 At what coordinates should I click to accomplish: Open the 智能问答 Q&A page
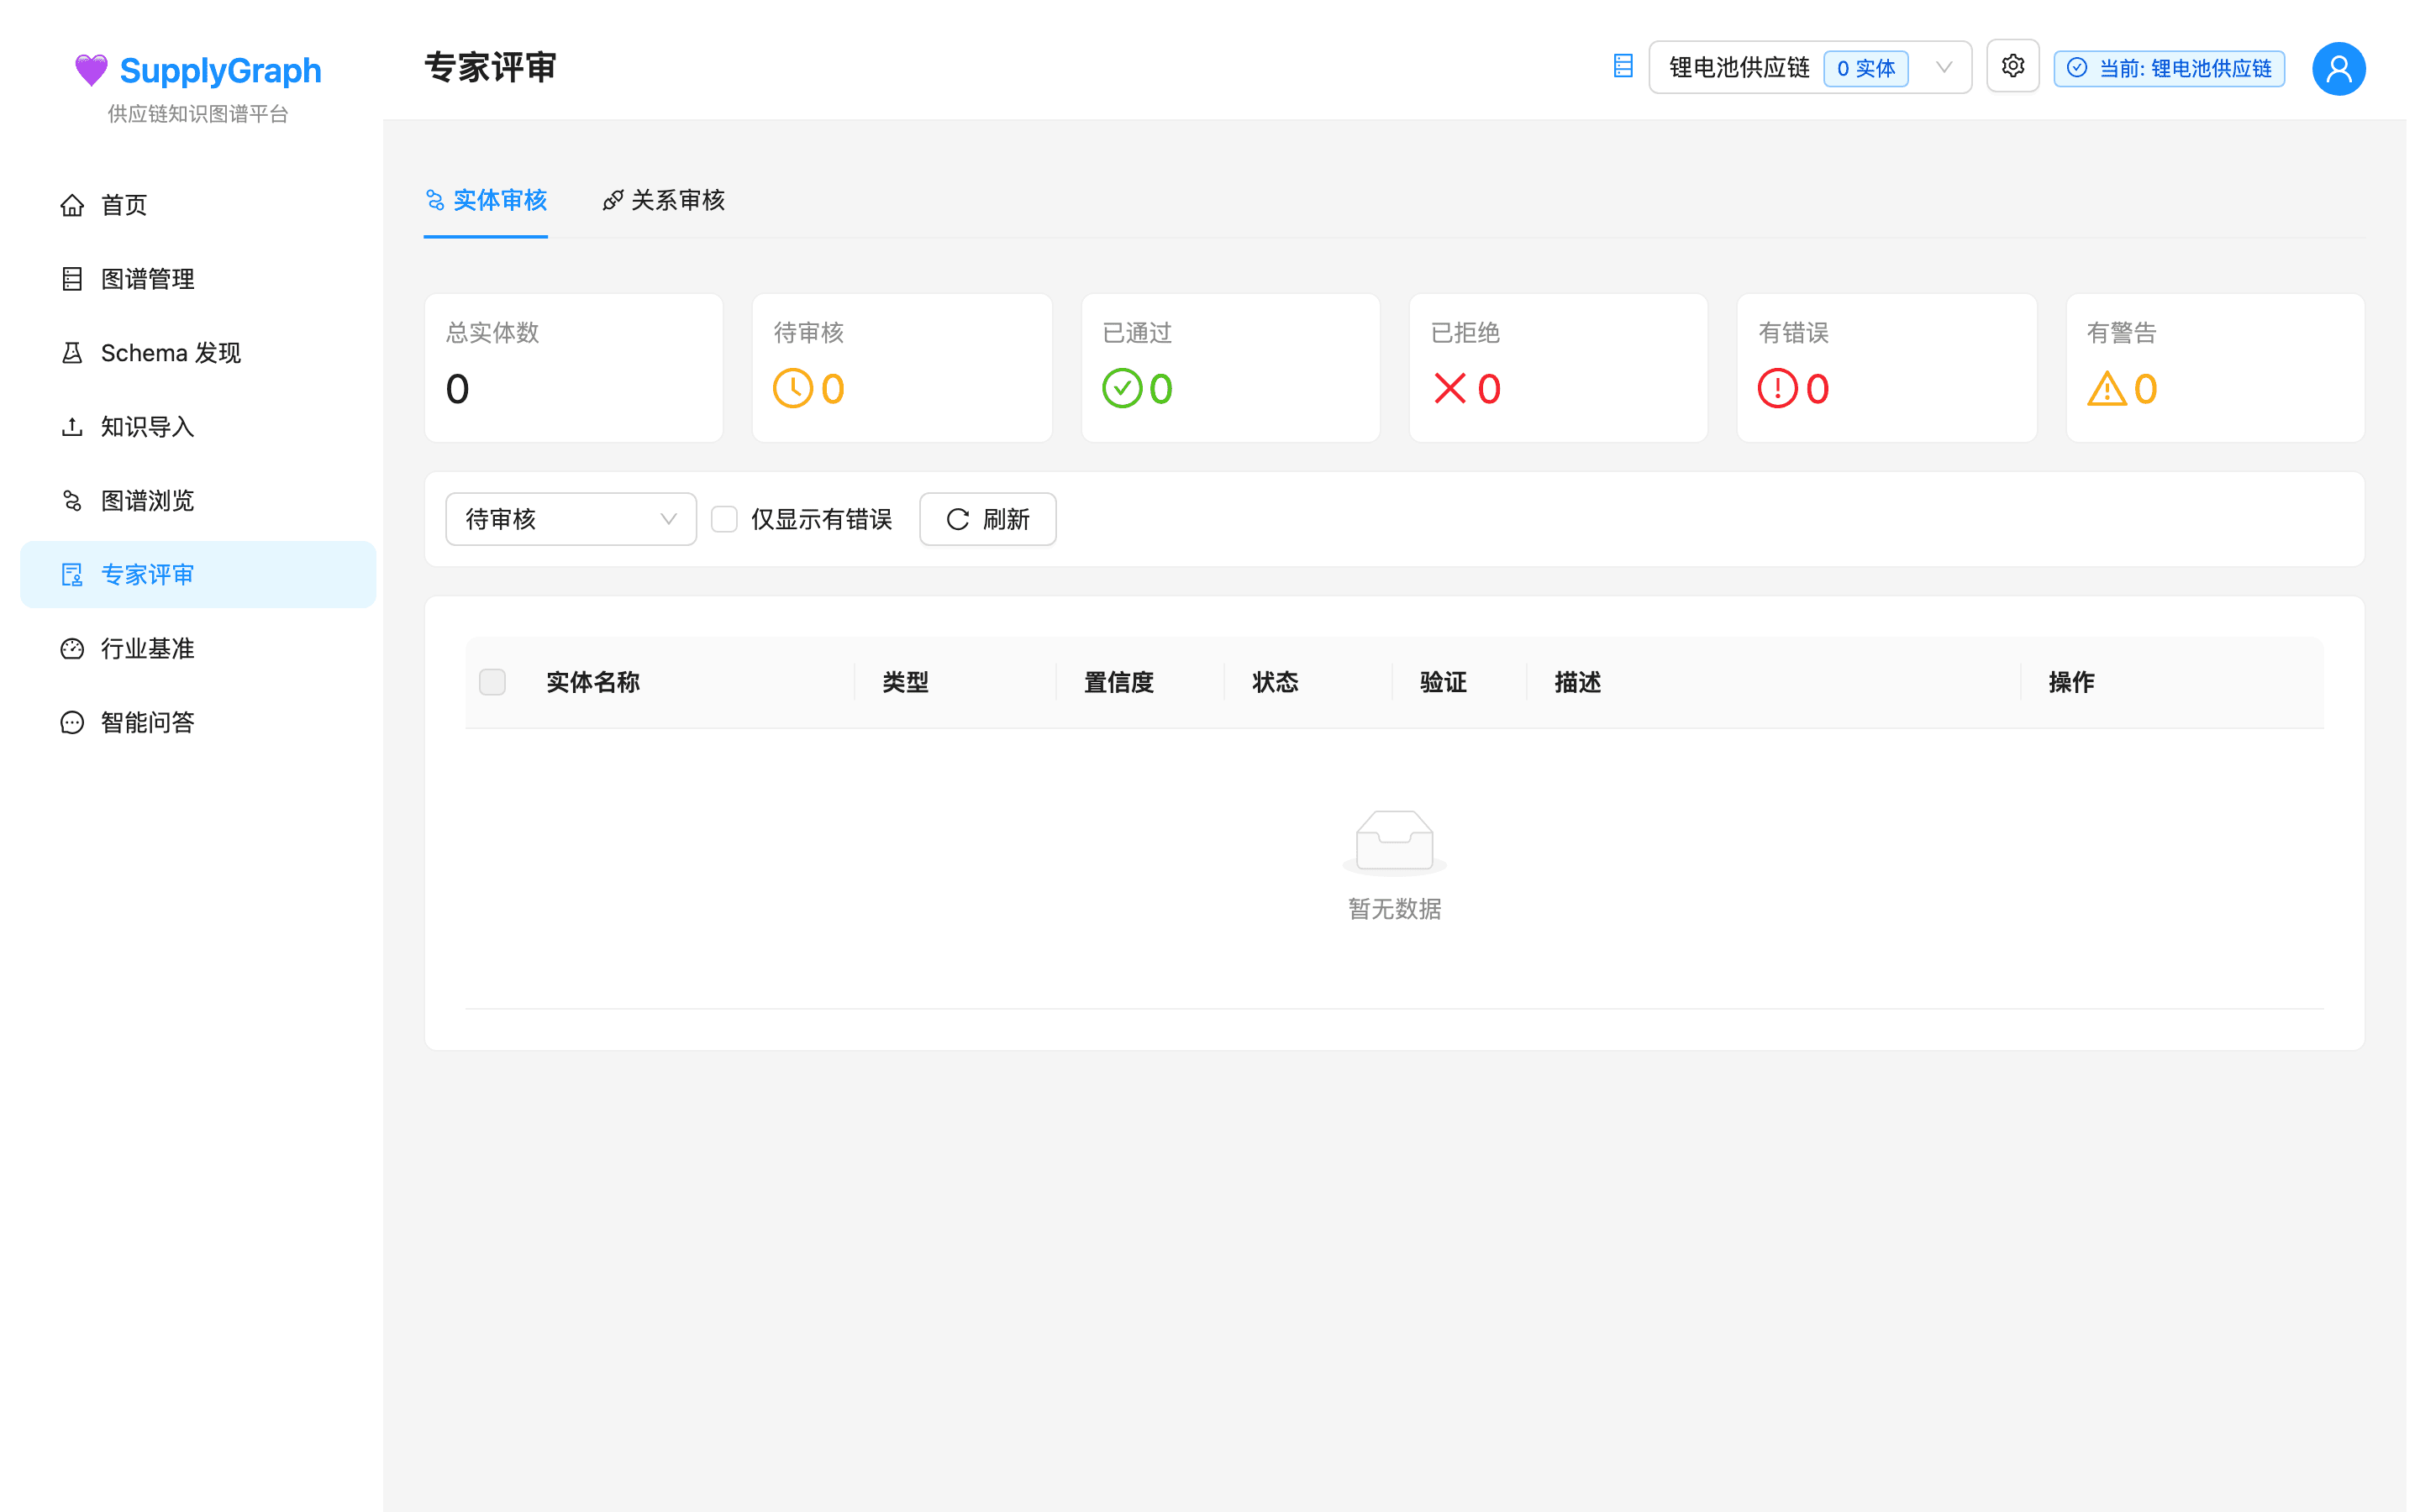pos(147,722)
